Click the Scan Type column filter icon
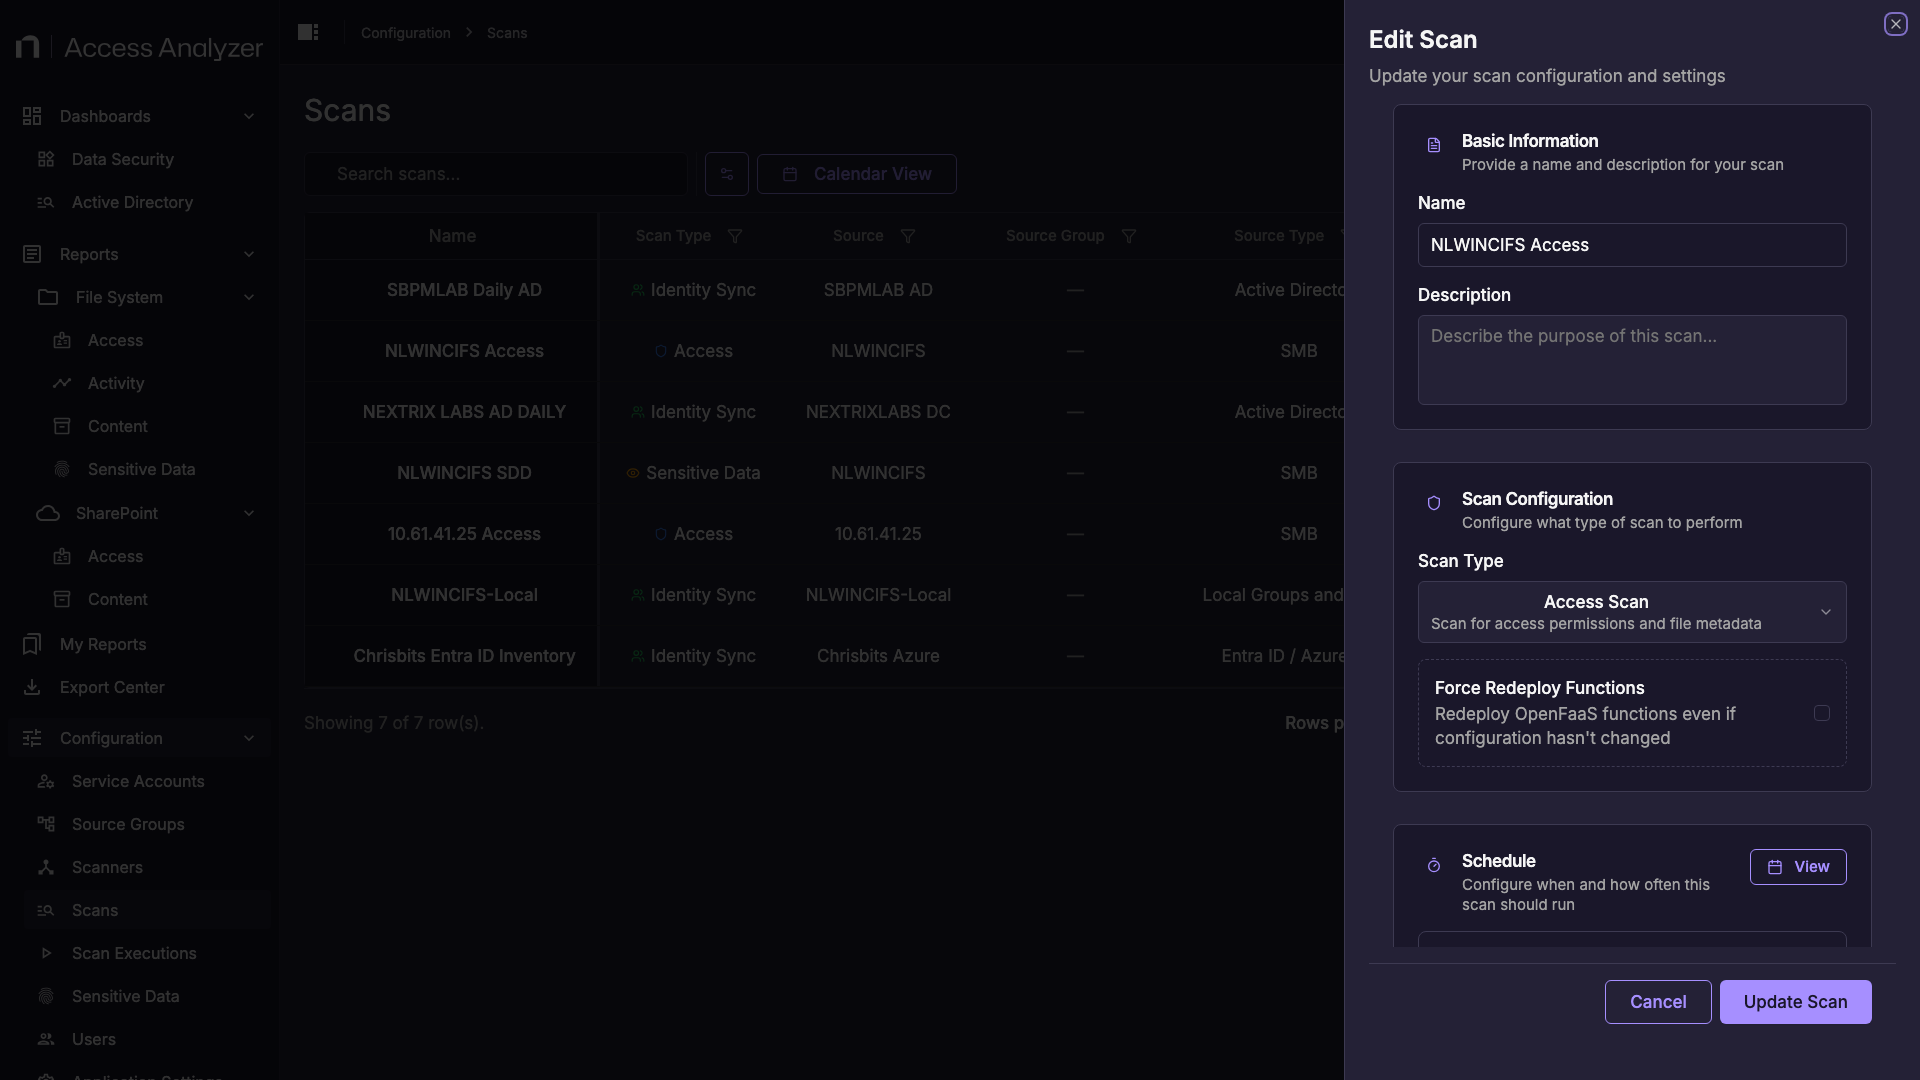This screenshot has width=1920, height=1080. tap(735, 236)
